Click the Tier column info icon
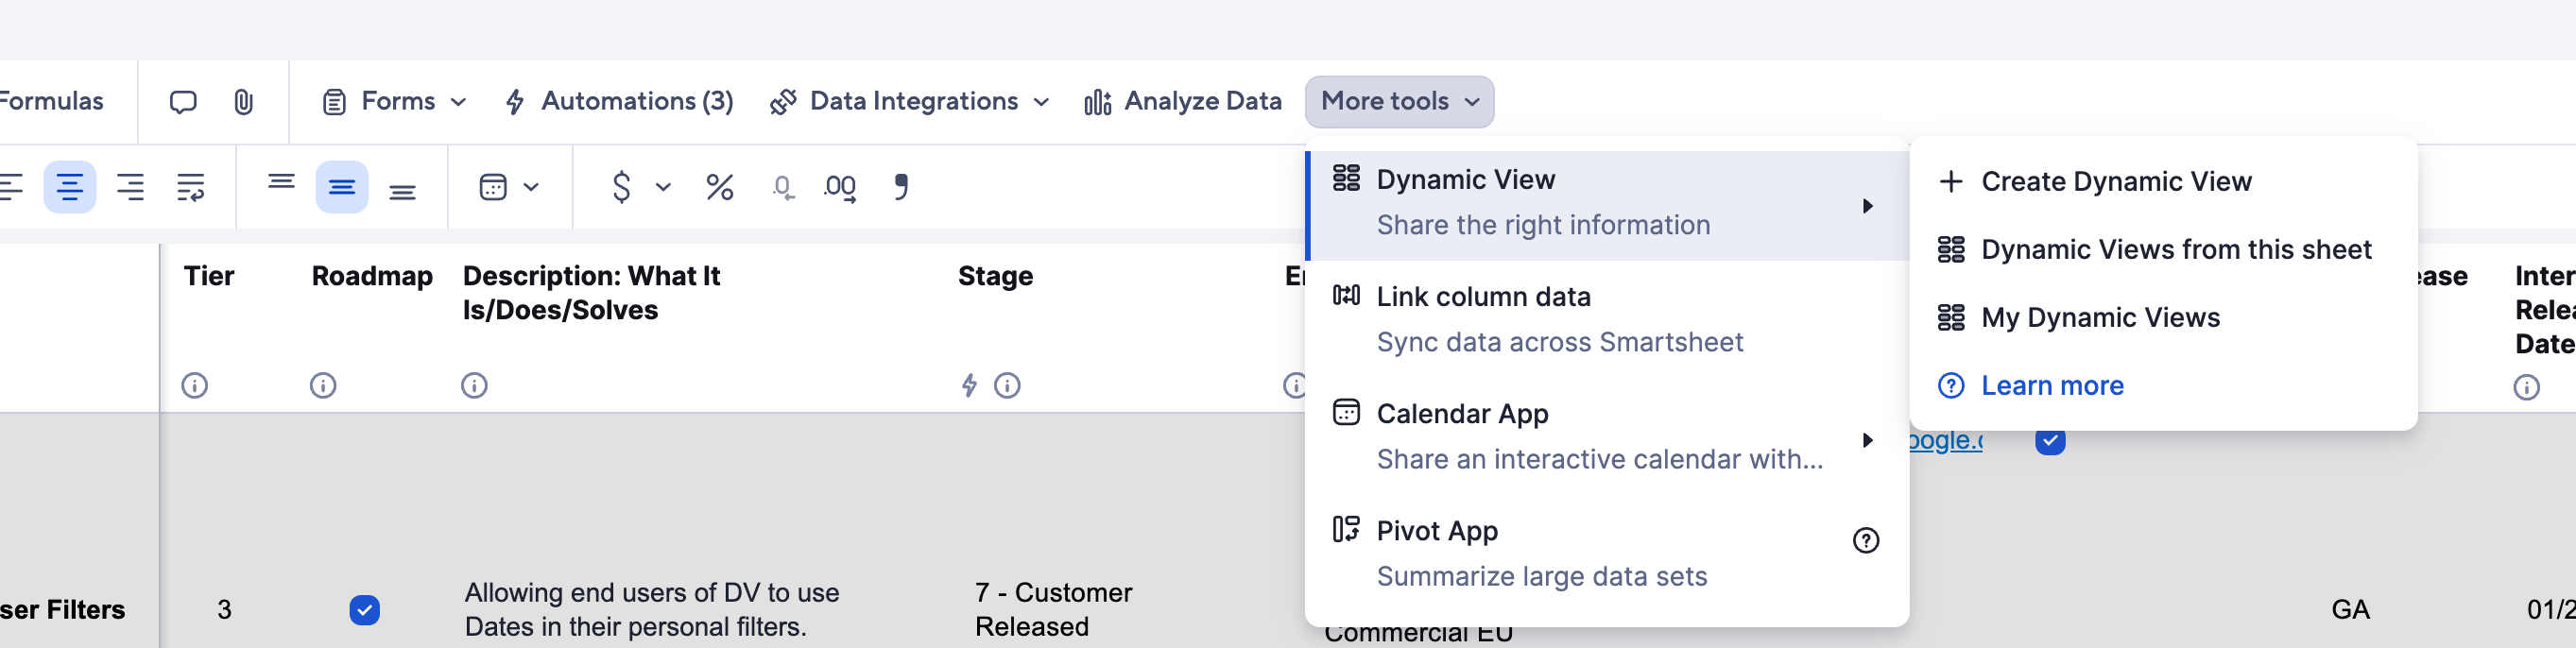The image size is (2576, 648). pos(194,385)
